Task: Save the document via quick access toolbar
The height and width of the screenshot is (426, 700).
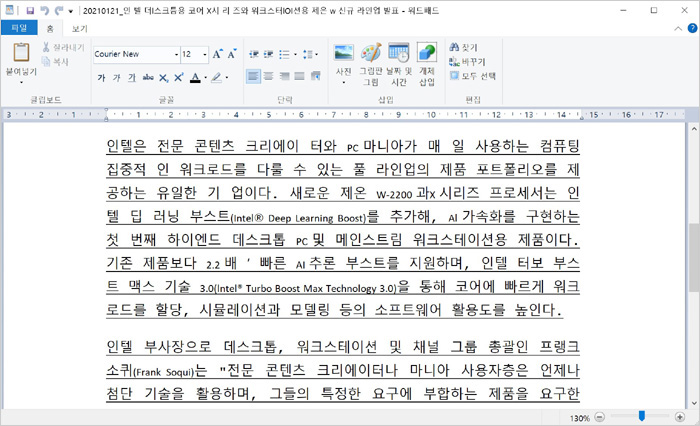Action: pyautogui.click(x=30, y=11)
